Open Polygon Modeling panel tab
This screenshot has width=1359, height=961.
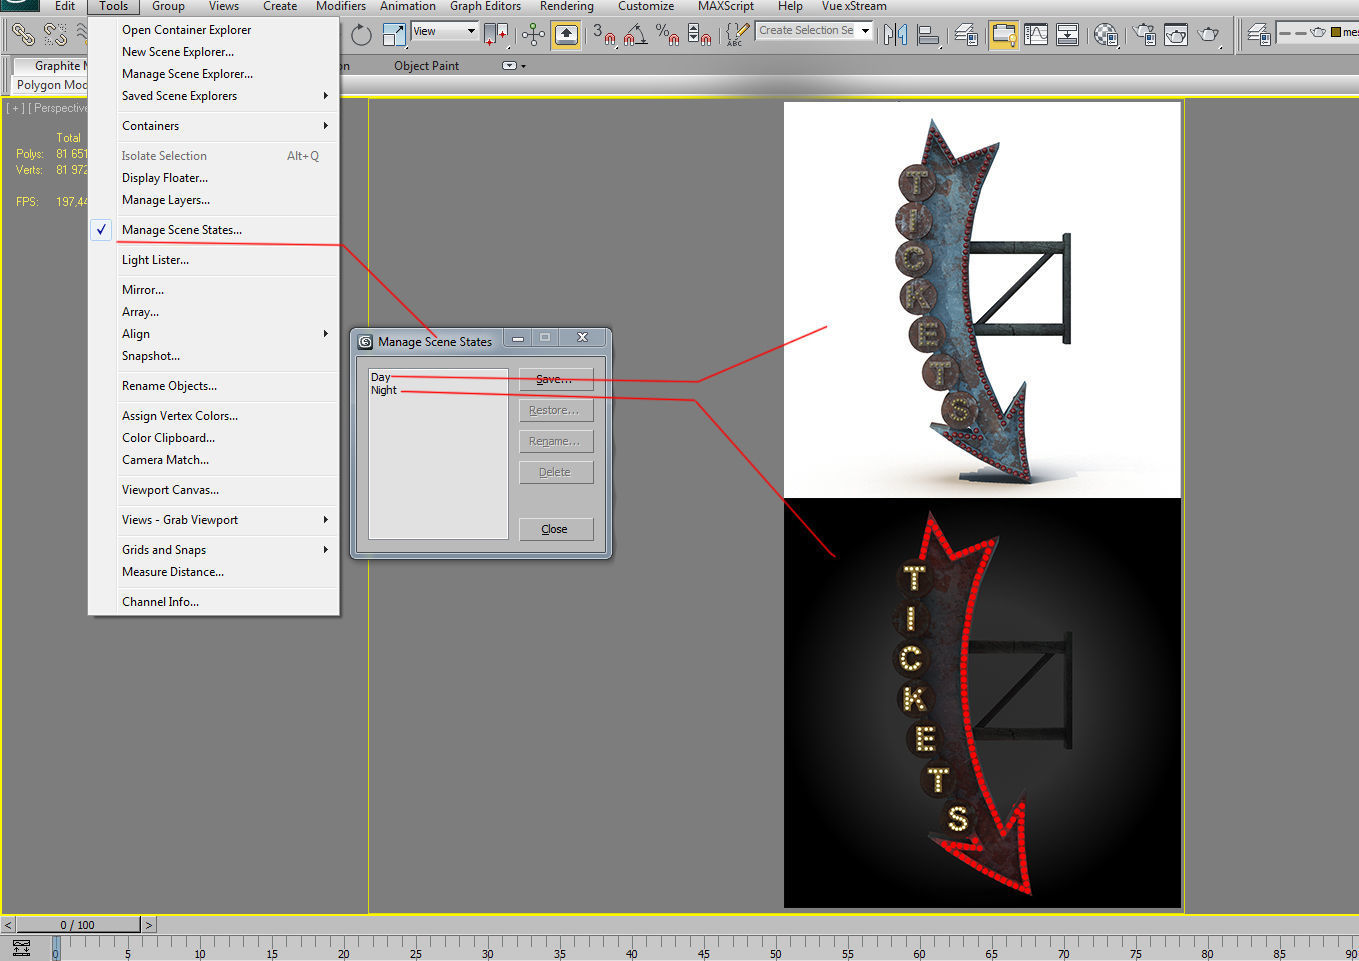point(50,85)
